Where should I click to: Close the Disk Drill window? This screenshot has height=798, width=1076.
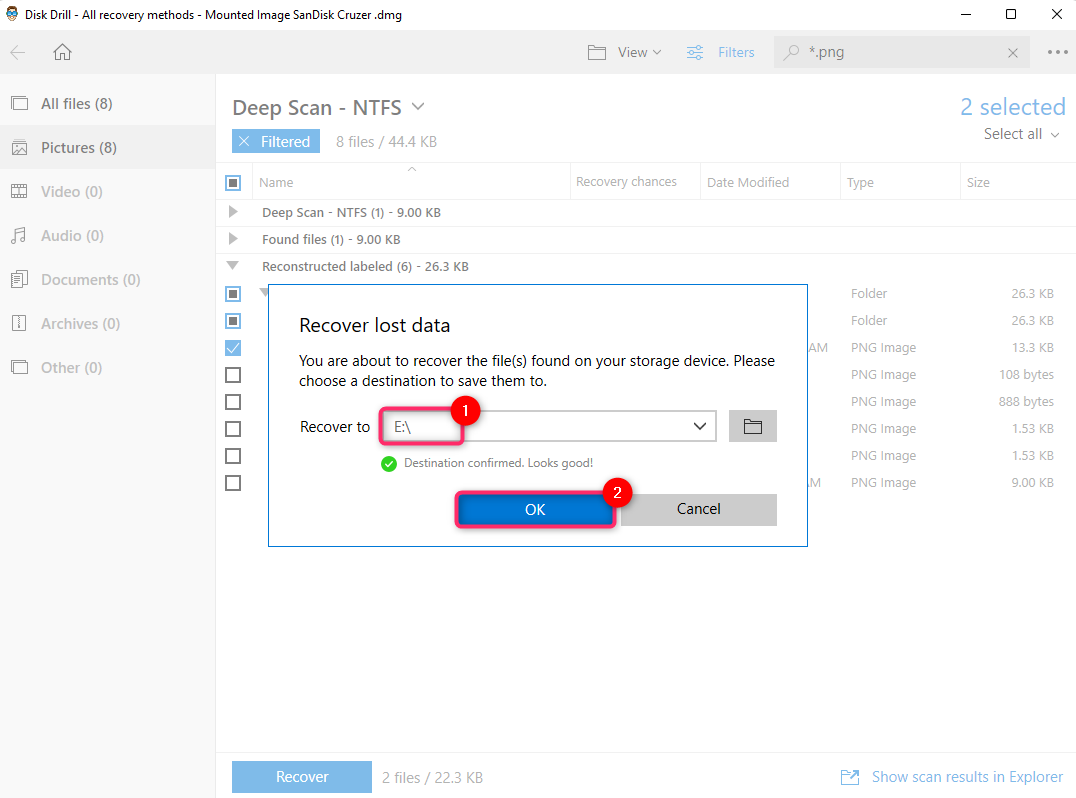(x=1057, y=14)
